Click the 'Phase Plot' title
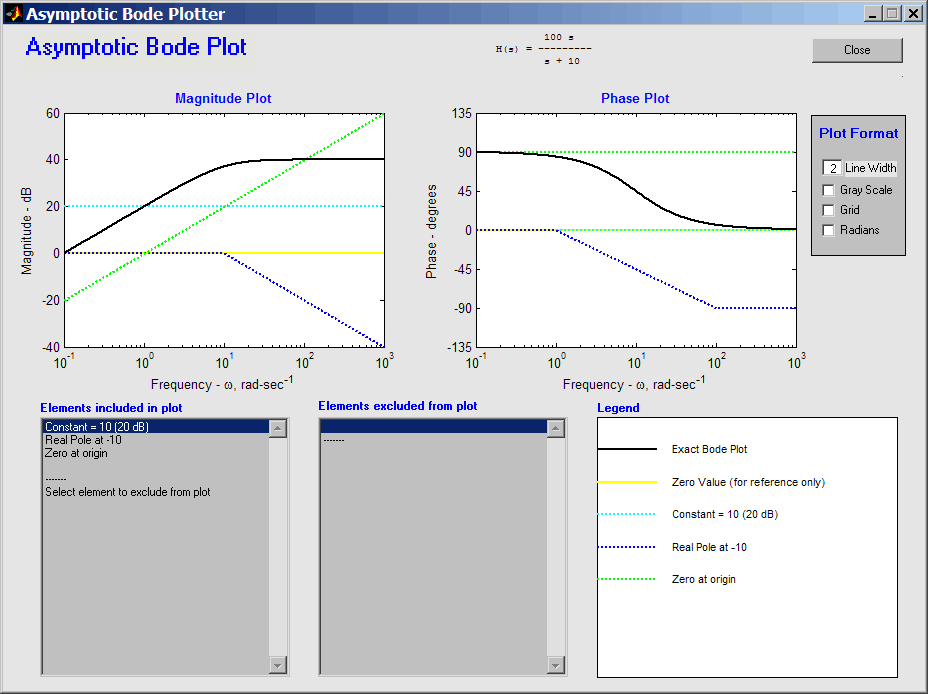This screenshot has width=928, height=694. coord(635,98)
